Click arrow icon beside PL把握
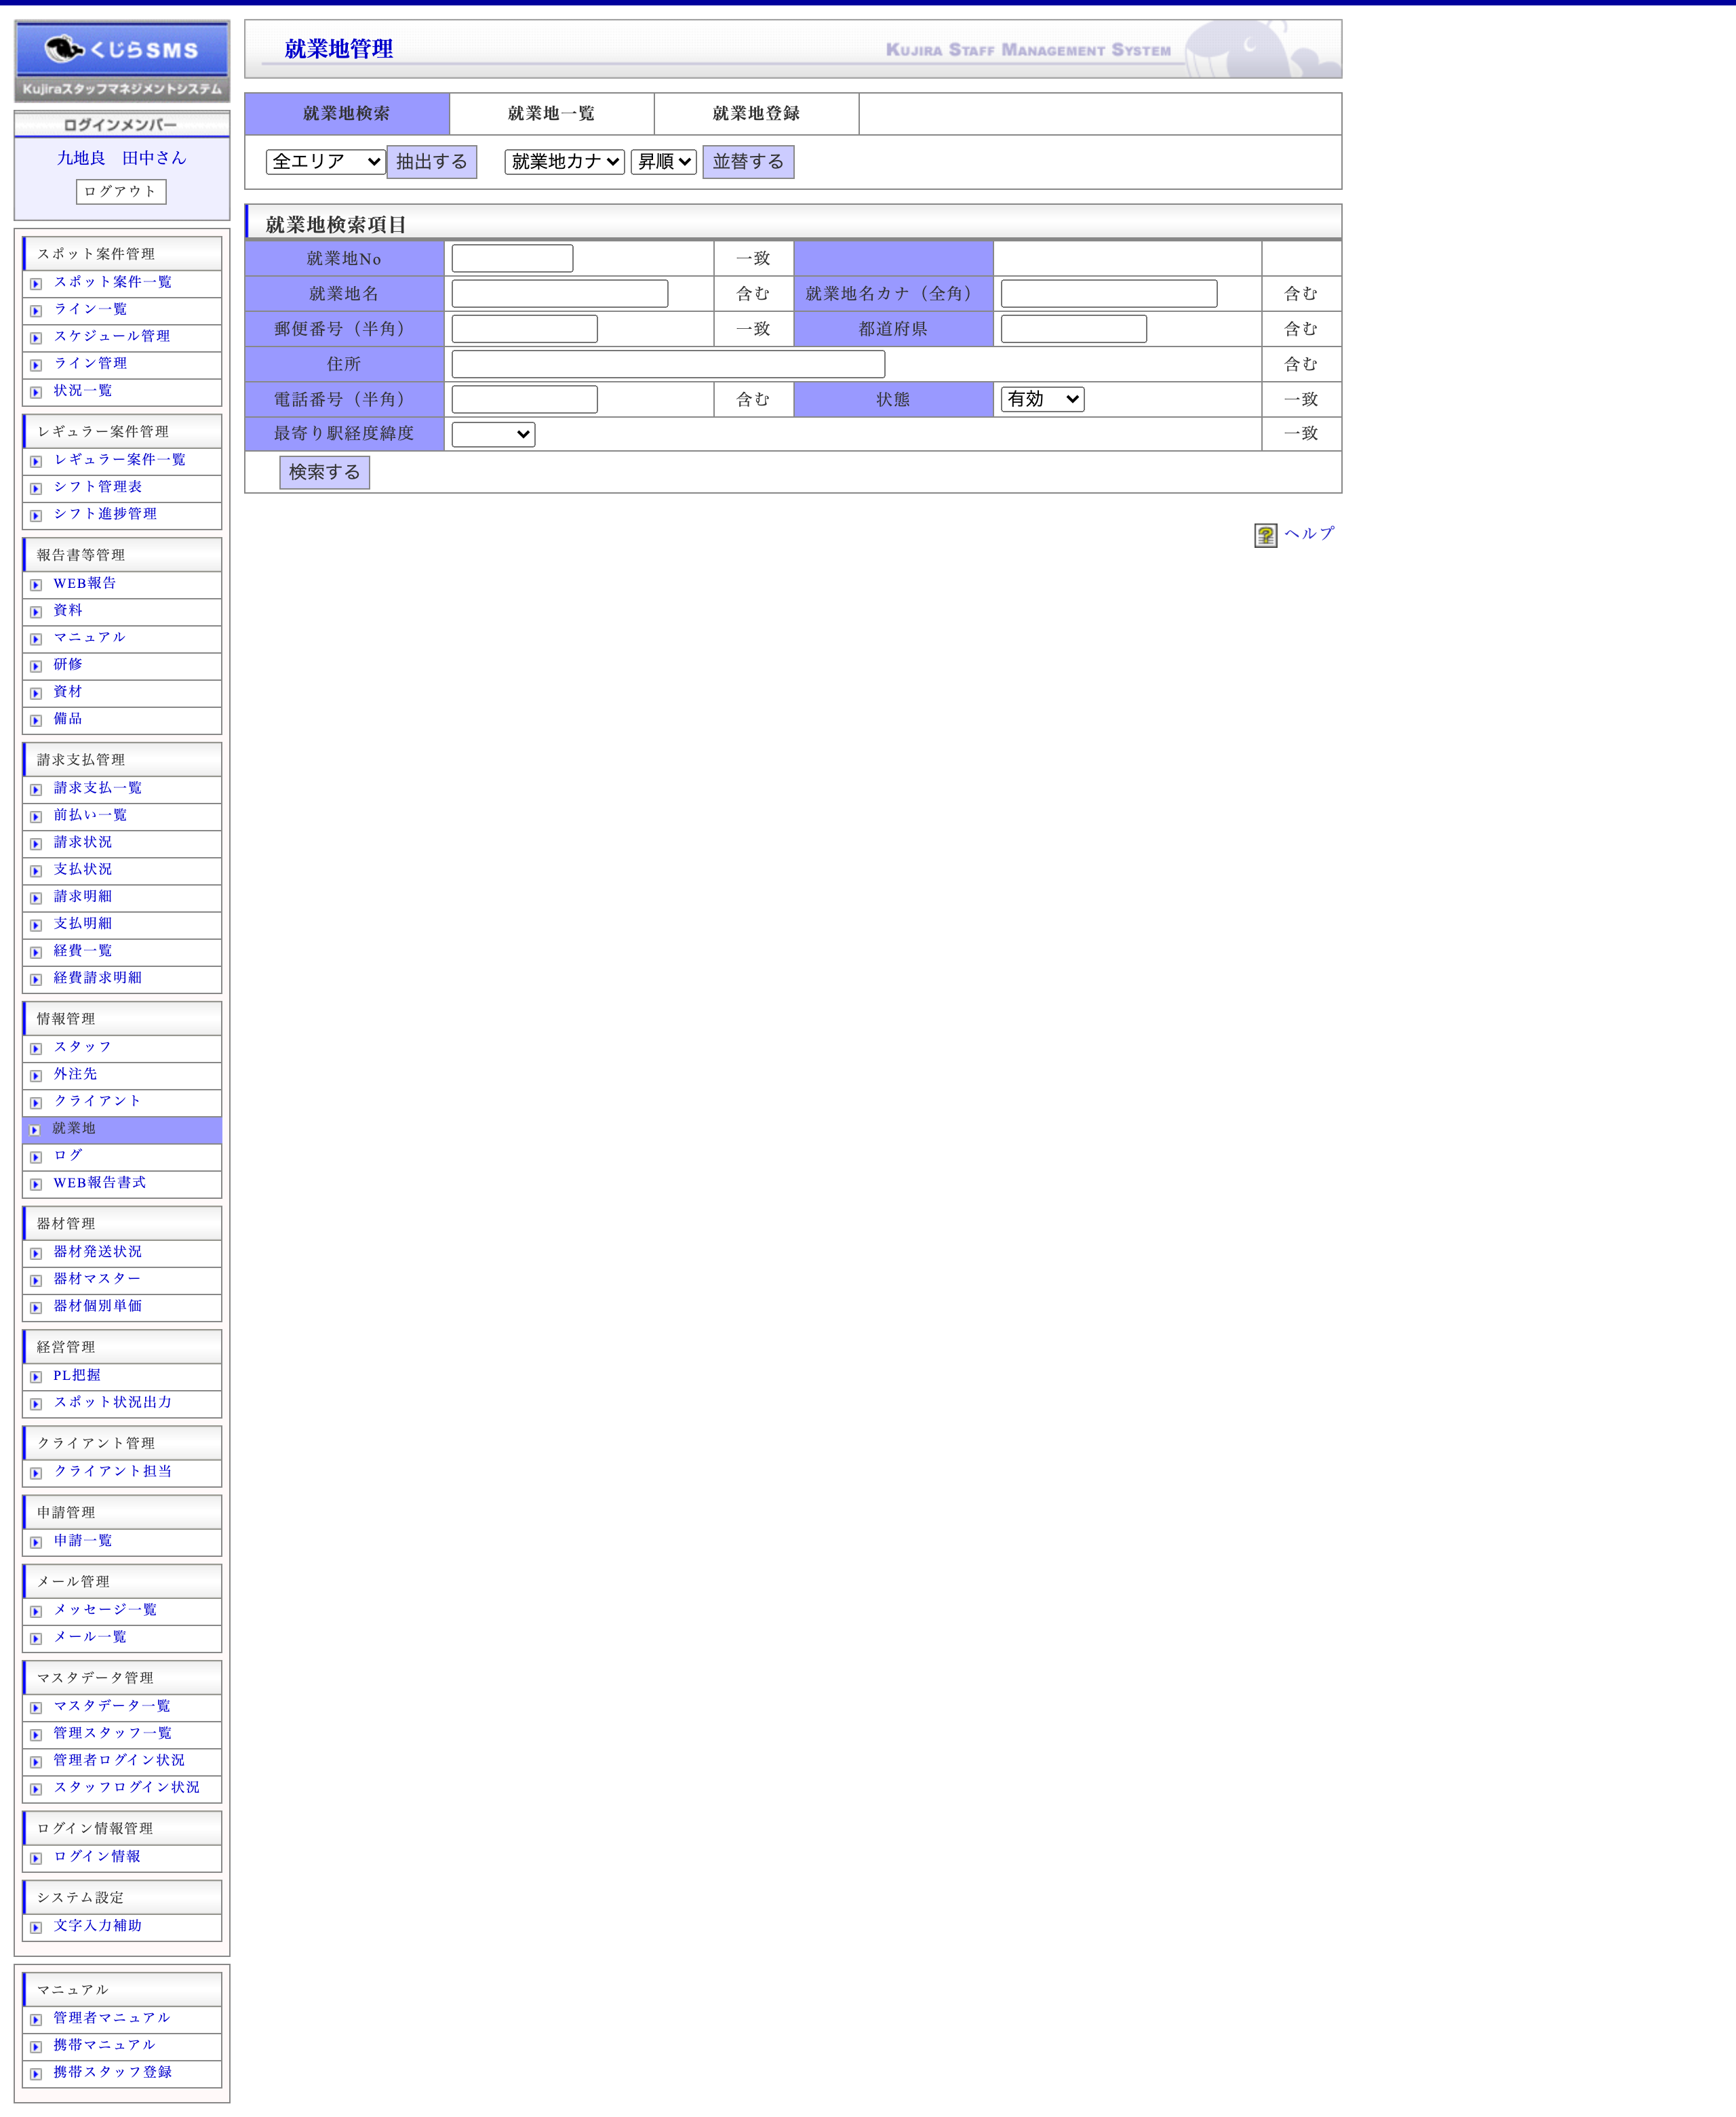The image size is (1736, 2117). pos(36,1377)
